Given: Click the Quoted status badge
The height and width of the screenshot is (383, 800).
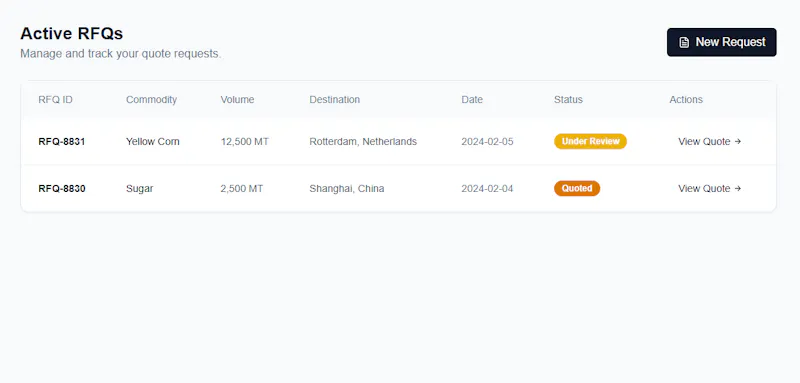Looking at the screenshot, I should [x=577, y=188].
